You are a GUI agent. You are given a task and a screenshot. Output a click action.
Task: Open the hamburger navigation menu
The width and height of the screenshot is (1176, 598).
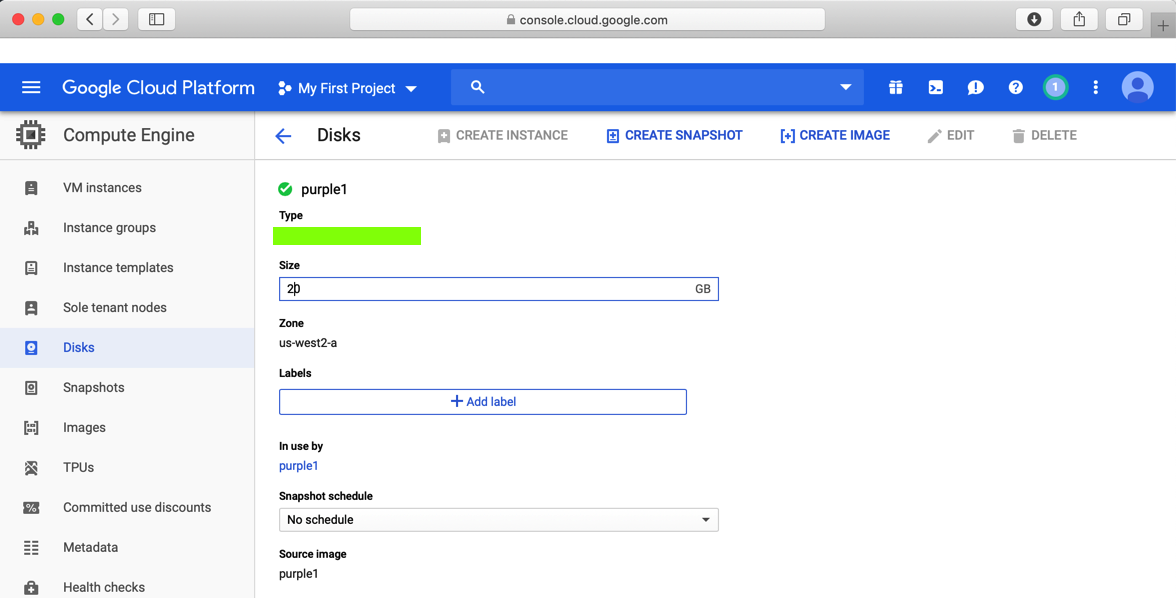(x=31, y=88)
